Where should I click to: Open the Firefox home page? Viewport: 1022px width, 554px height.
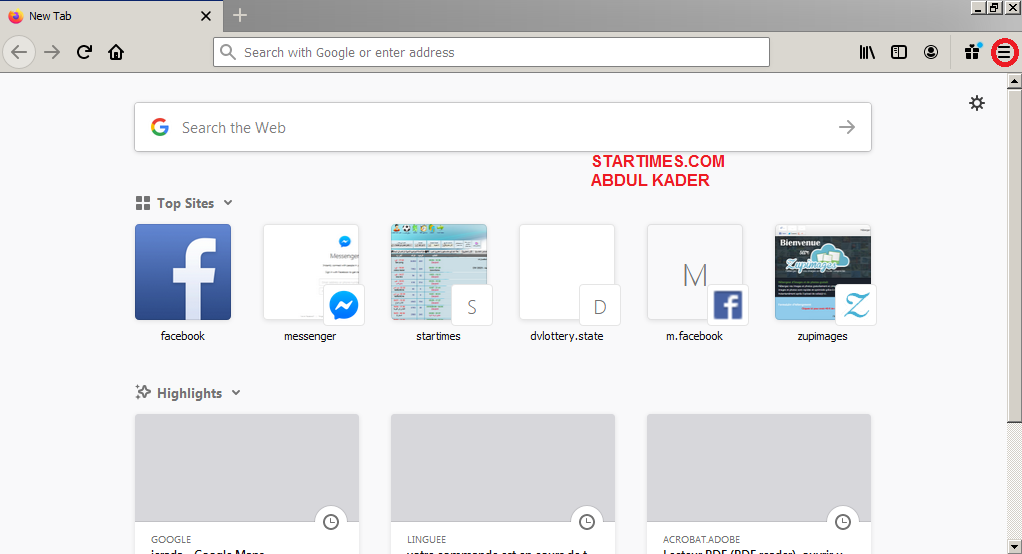(116, 52)
